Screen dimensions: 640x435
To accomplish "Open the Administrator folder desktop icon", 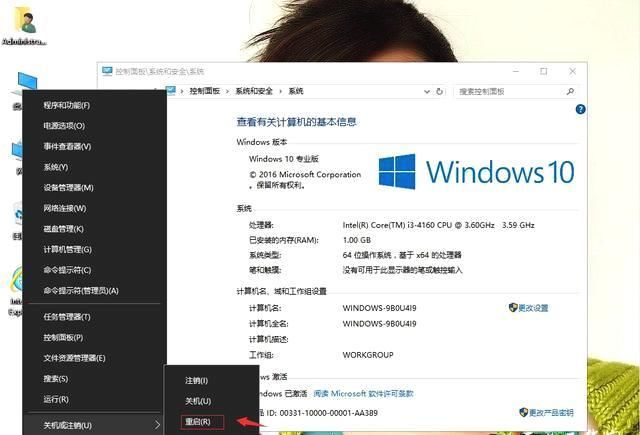I will click(x=24, y=24).
